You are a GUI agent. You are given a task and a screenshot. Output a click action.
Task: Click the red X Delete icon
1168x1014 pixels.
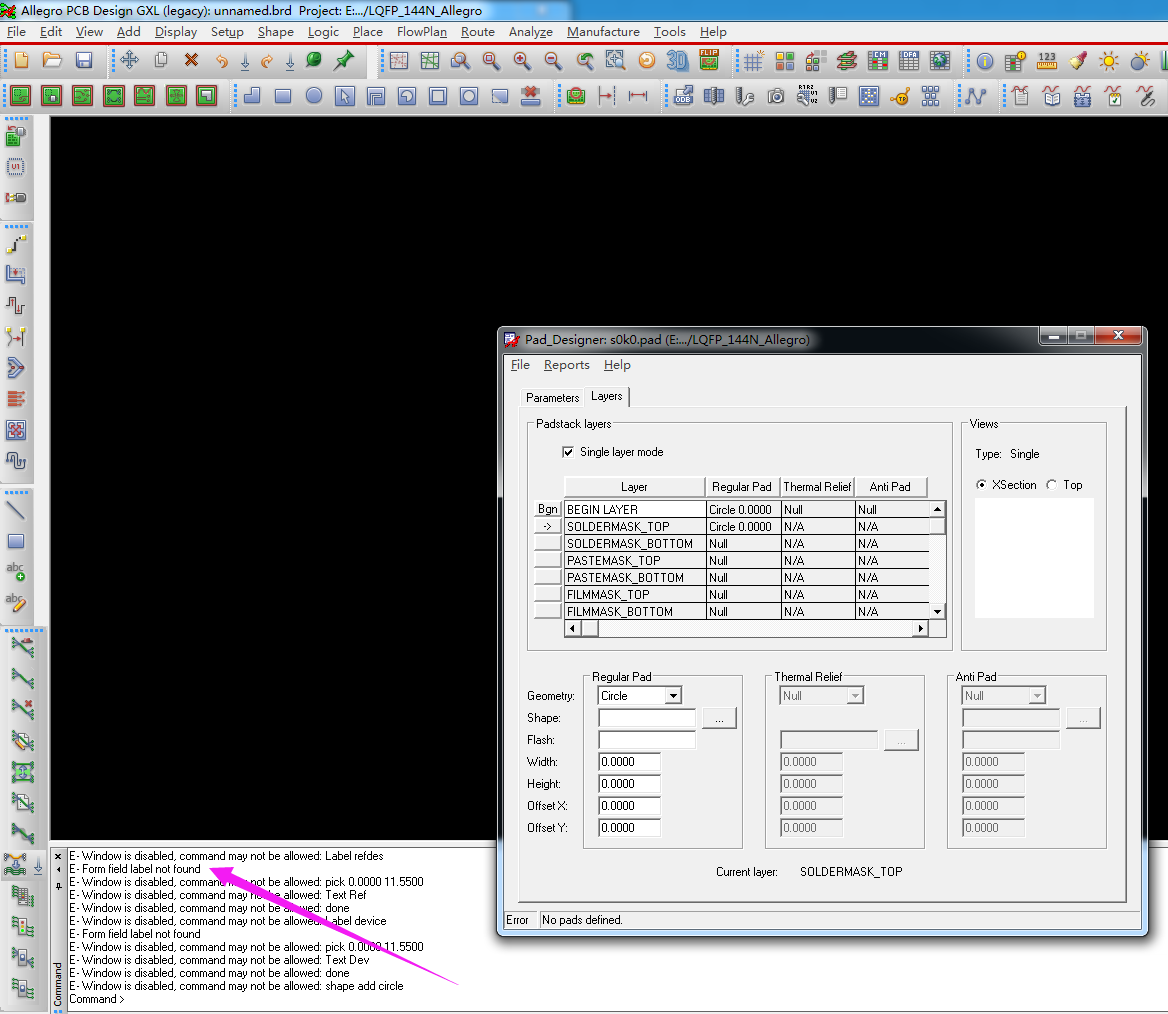click(191, 61)
